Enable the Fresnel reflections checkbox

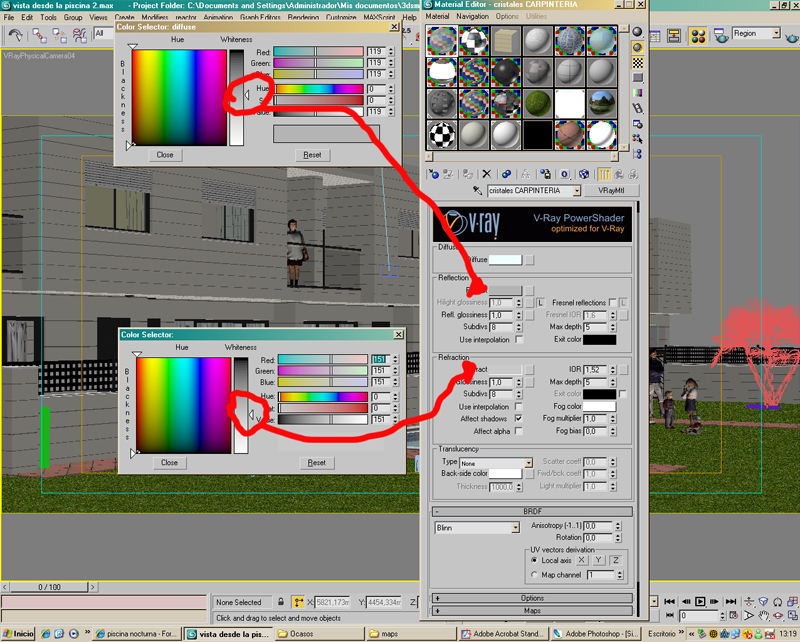pyautogui.click(x=612, y=303)
